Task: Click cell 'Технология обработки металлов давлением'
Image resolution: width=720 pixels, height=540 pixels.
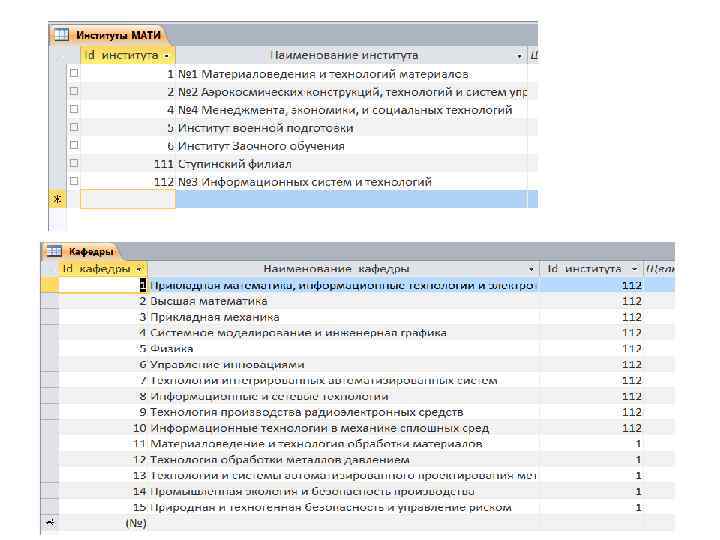Action: click(x=343, y=460)
